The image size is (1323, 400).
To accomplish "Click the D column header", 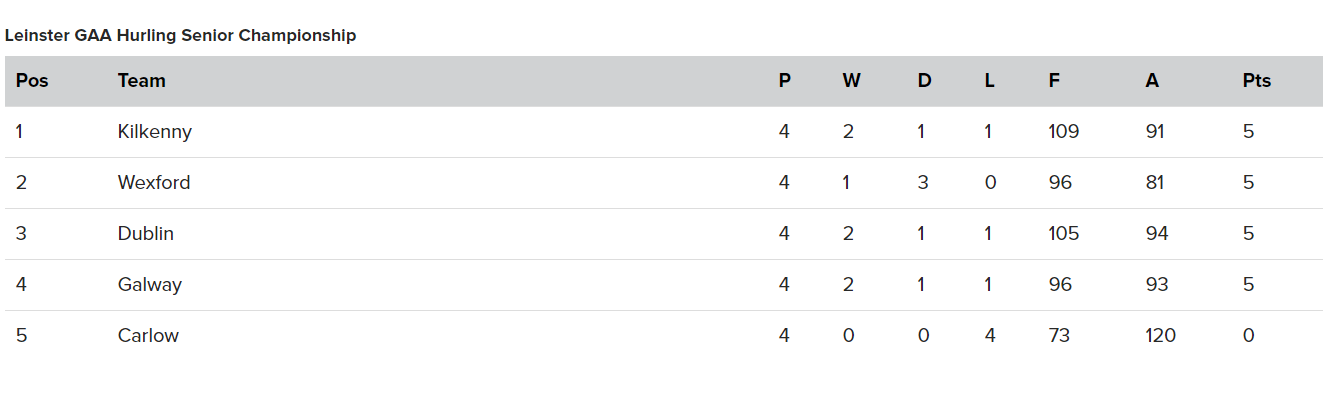I will [924, 81].
